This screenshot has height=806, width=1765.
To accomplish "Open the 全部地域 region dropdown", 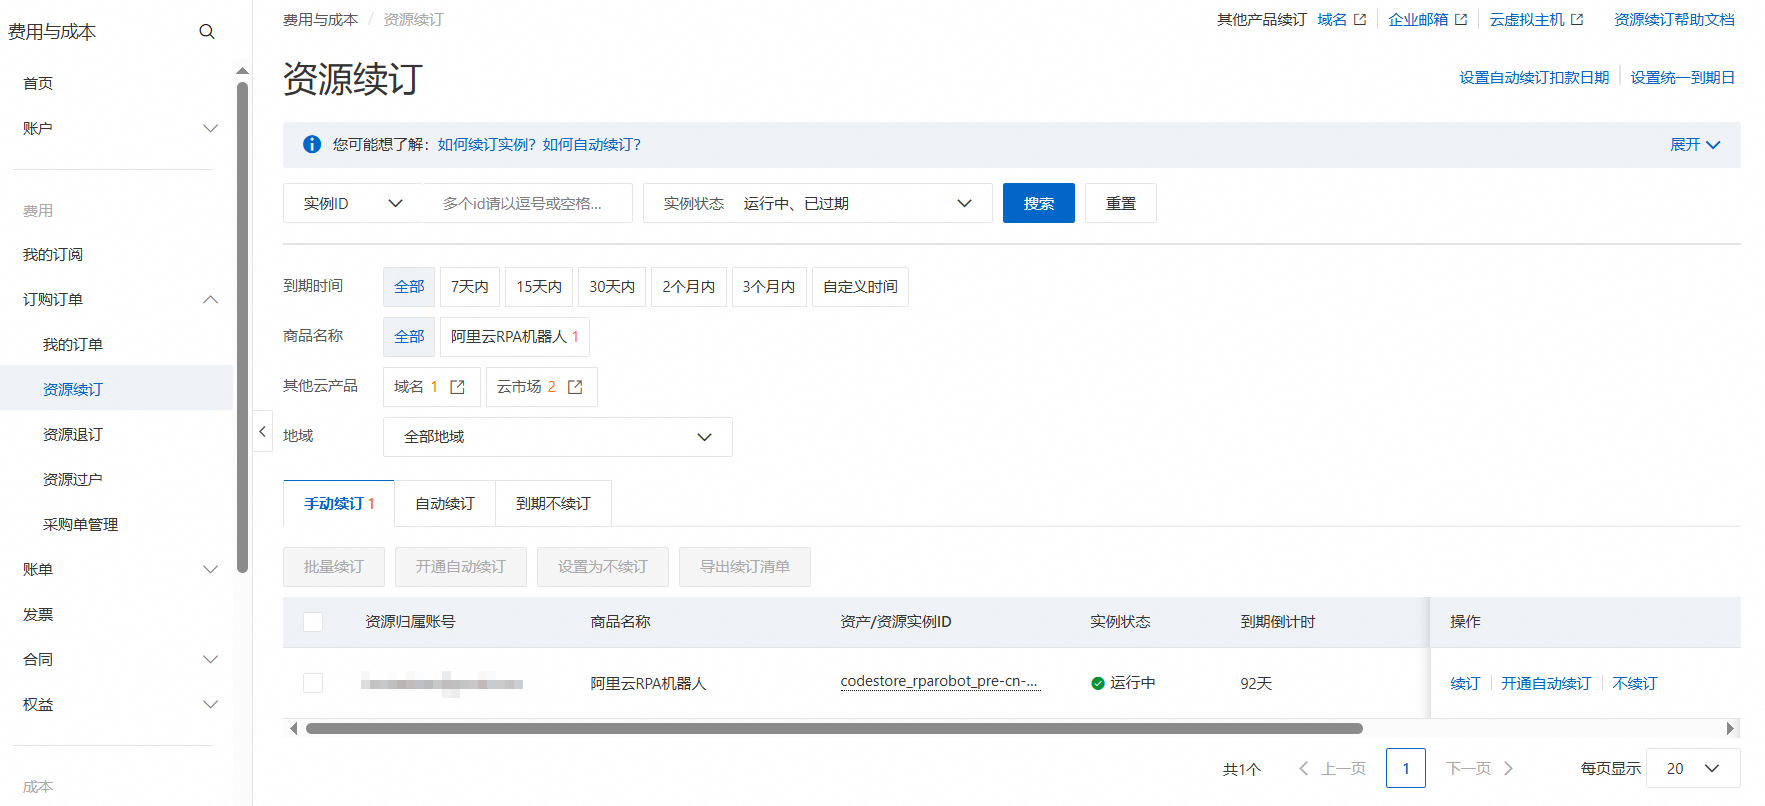I will point(557,437).
